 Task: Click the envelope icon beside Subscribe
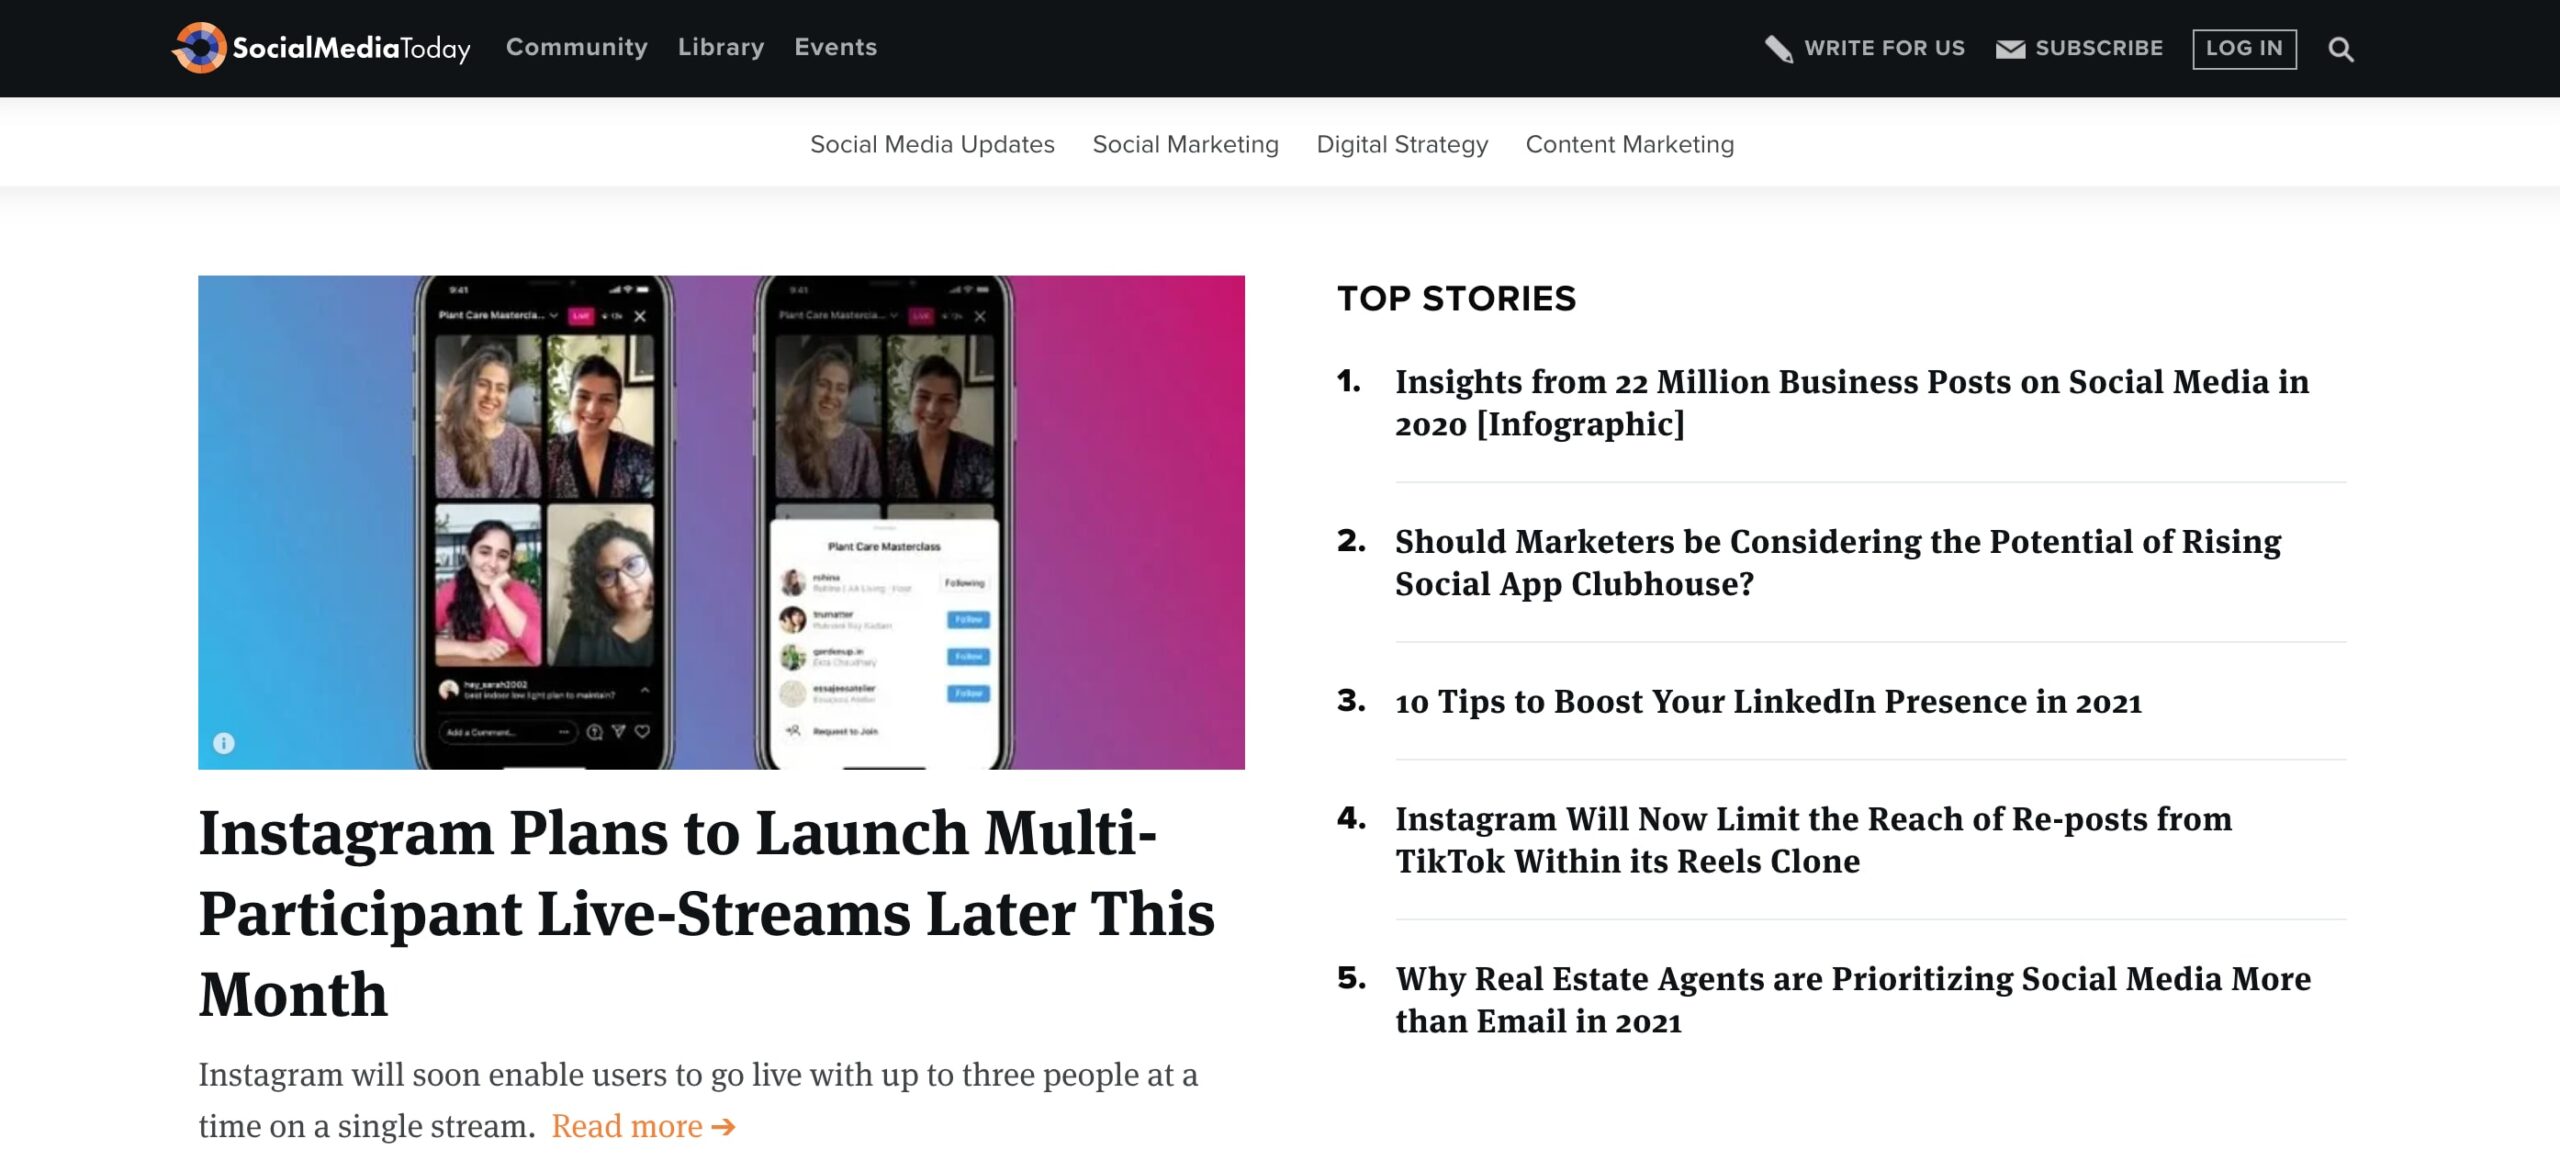coord(2010,49)
